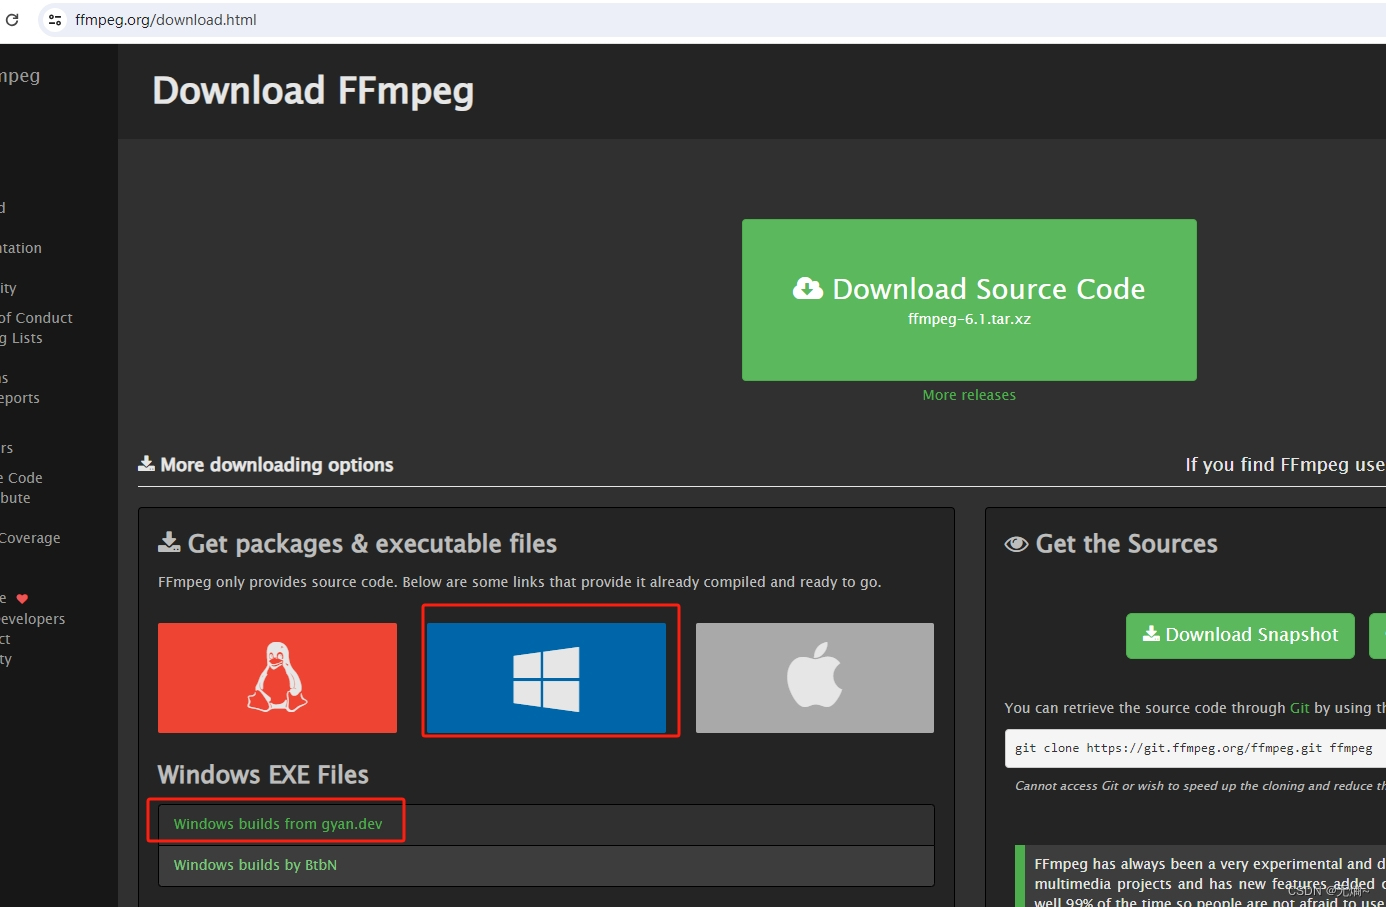
Task: Choose the Apple logo tile
Action: tap(815, 678)
